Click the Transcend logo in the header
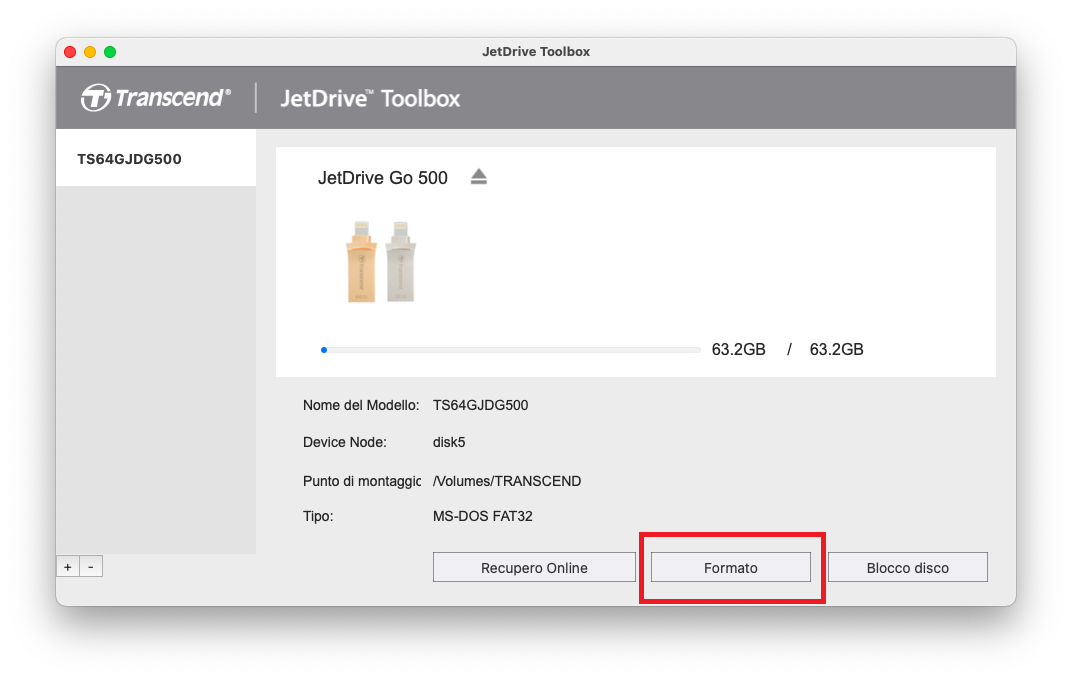 coord(156,98)
